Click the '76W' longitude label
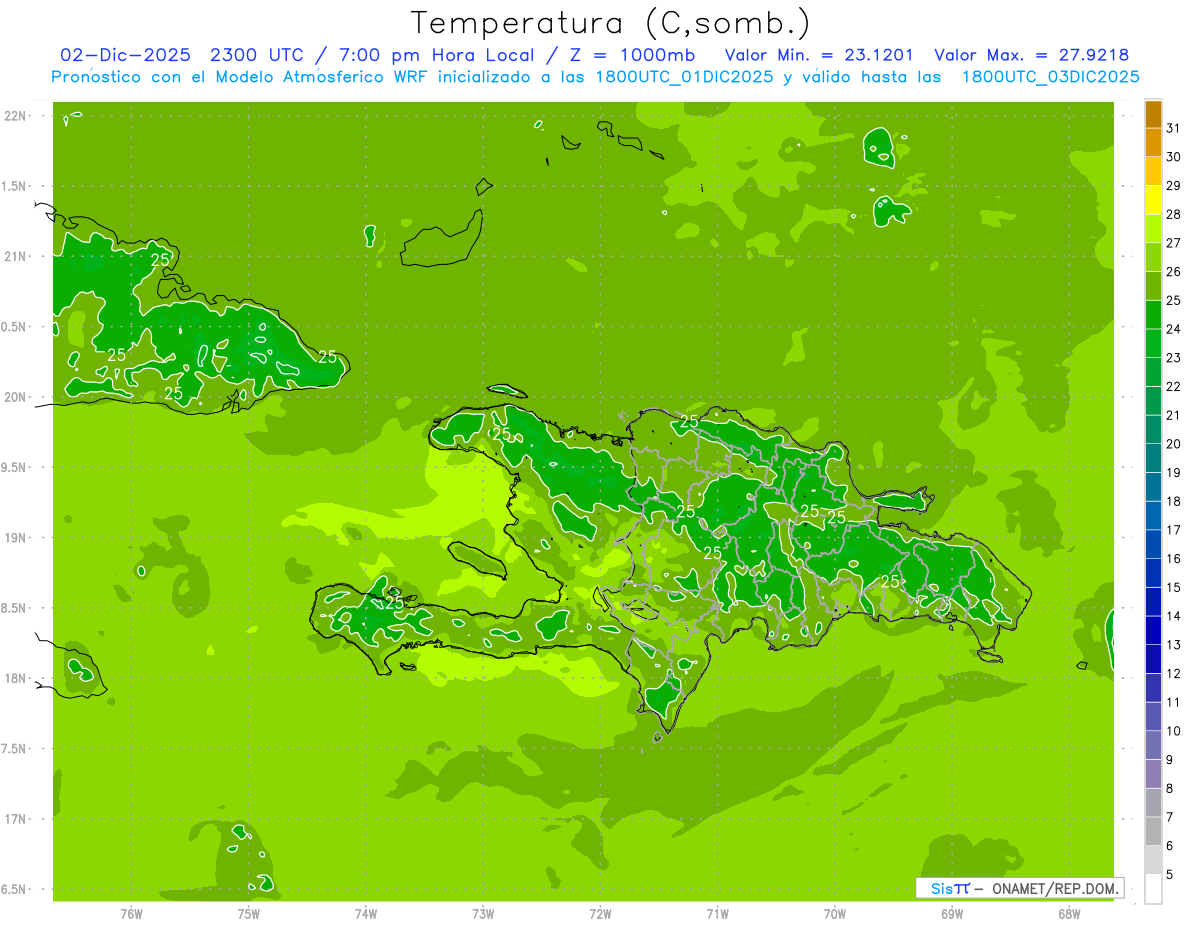 [x=131, y=914]
